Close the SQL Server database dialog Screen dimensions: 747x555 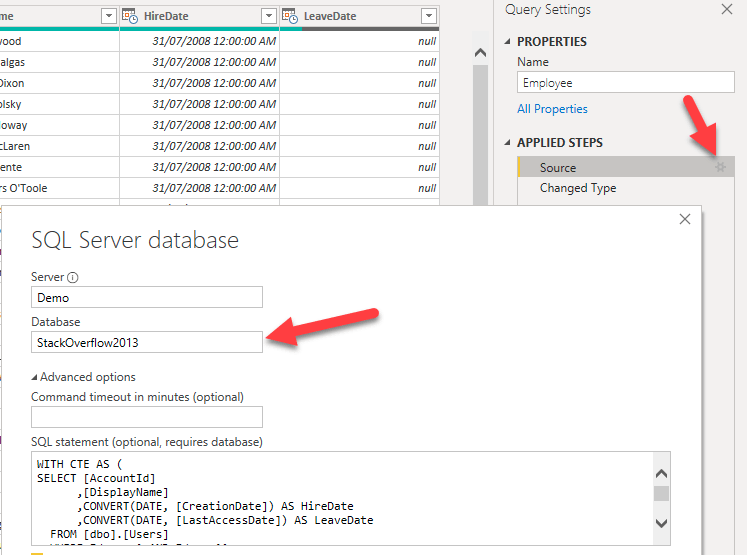[x=685, y=220]
